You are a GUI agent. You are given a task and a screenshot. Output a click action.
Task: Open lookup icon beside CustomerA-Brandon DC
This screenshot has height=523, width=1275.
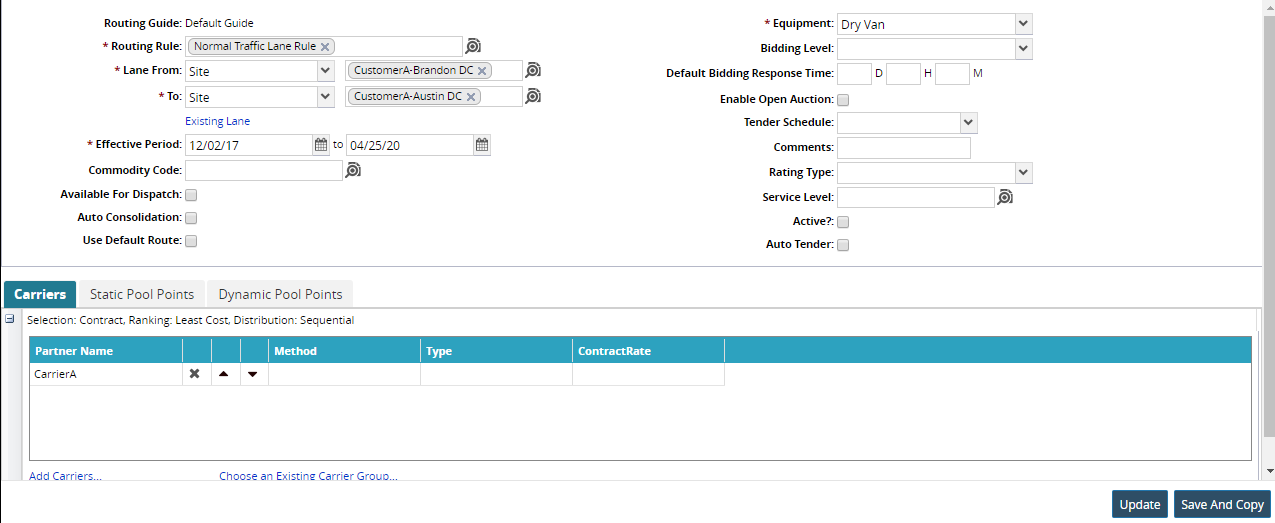(x=534, y=70)
